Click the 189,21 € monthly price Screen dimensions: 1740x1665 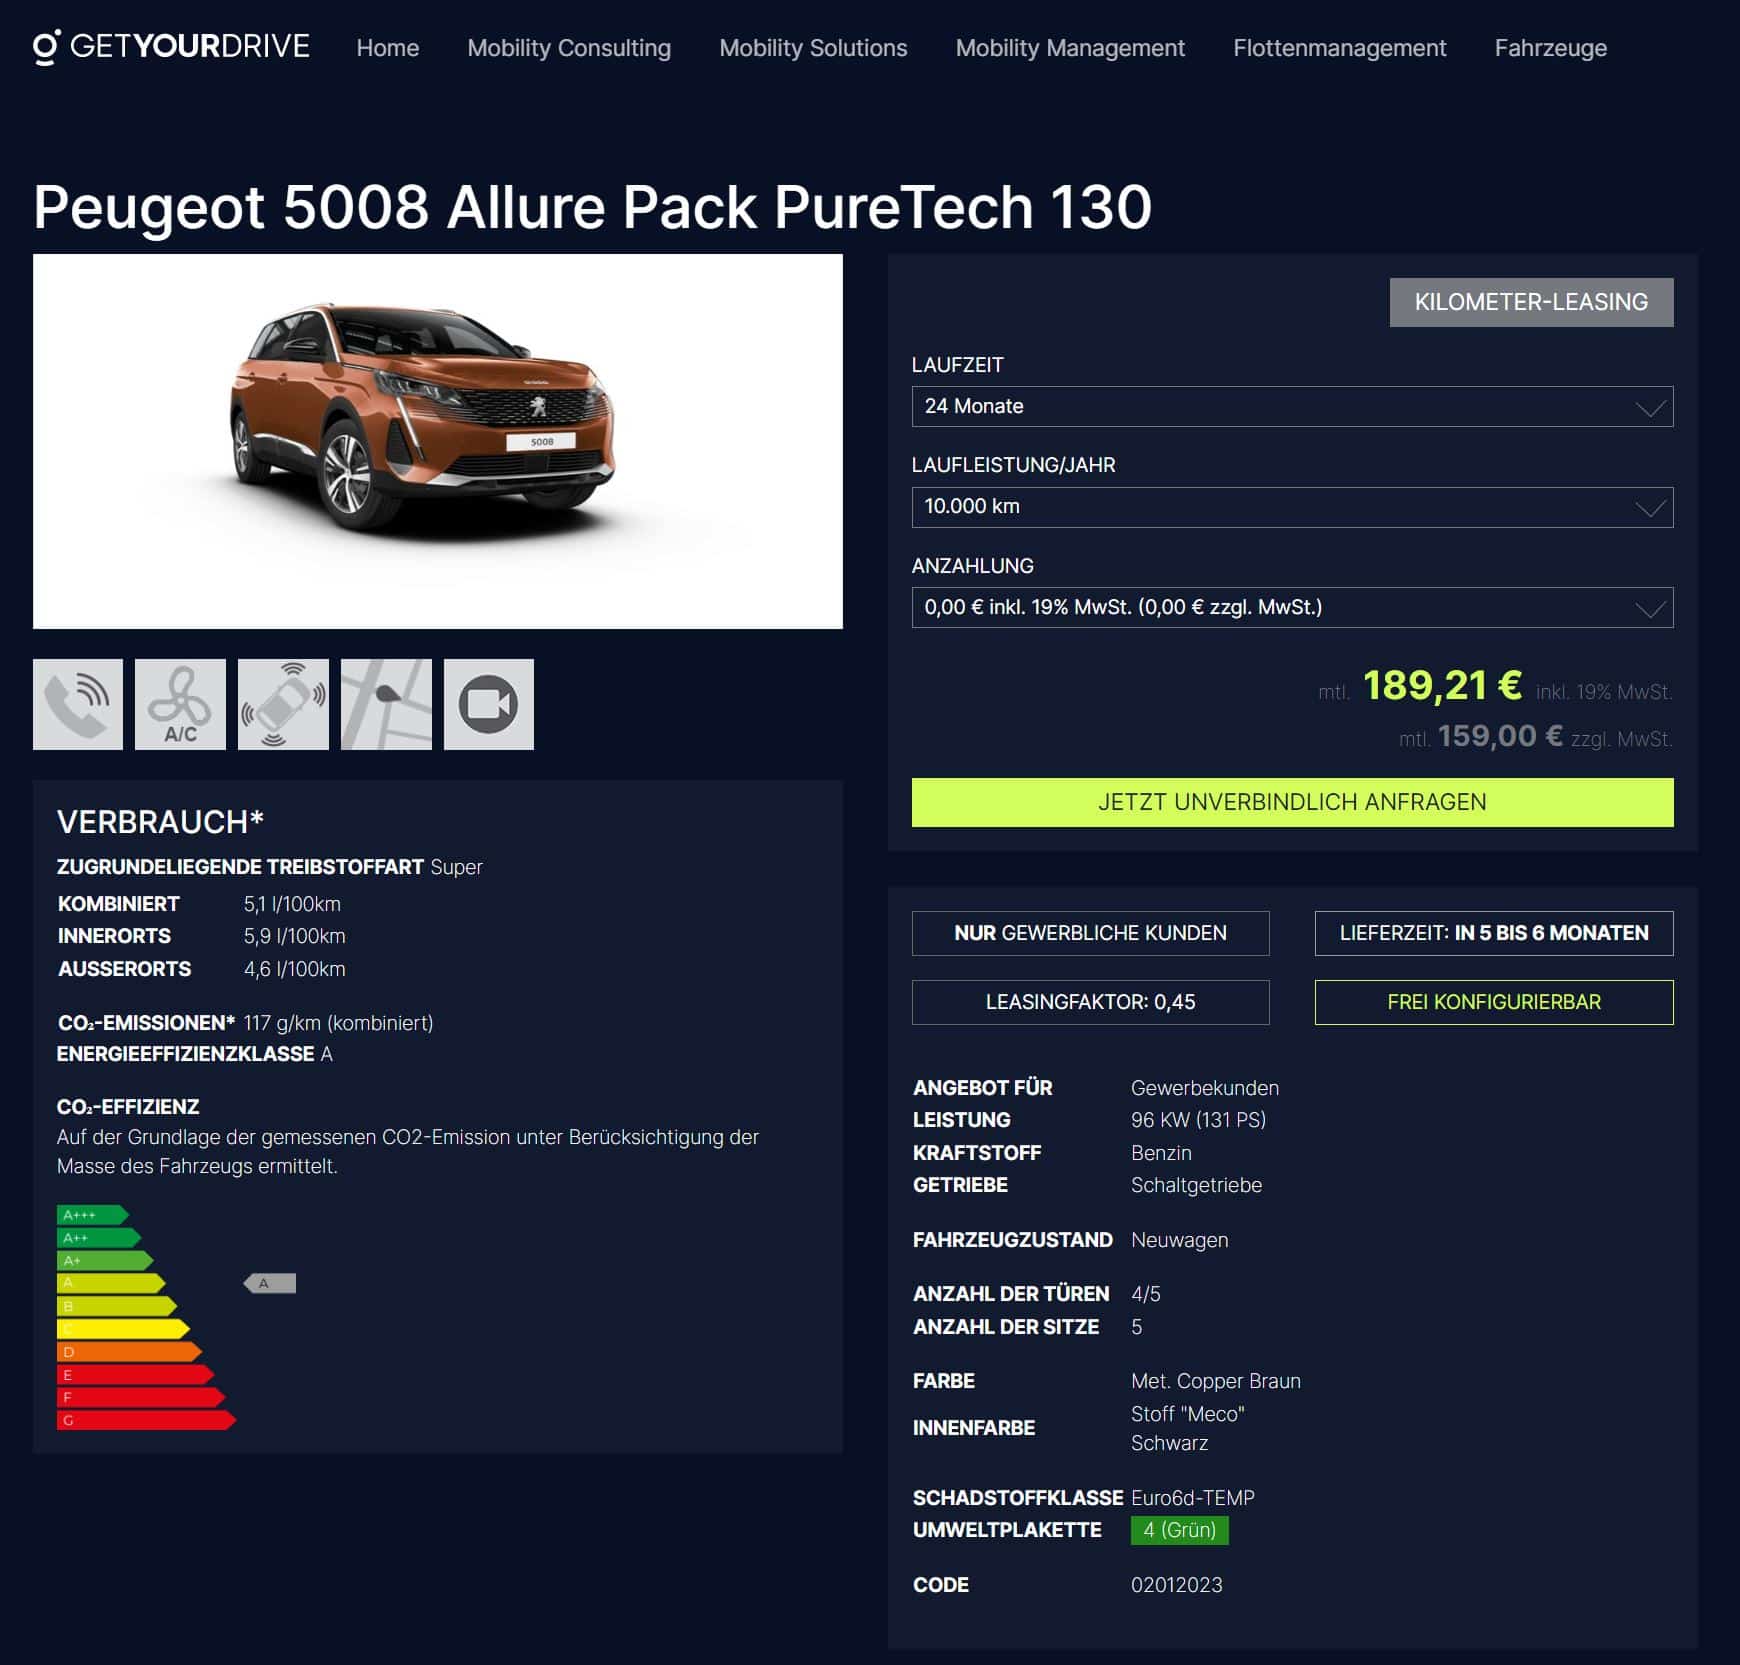(1442, 686)
